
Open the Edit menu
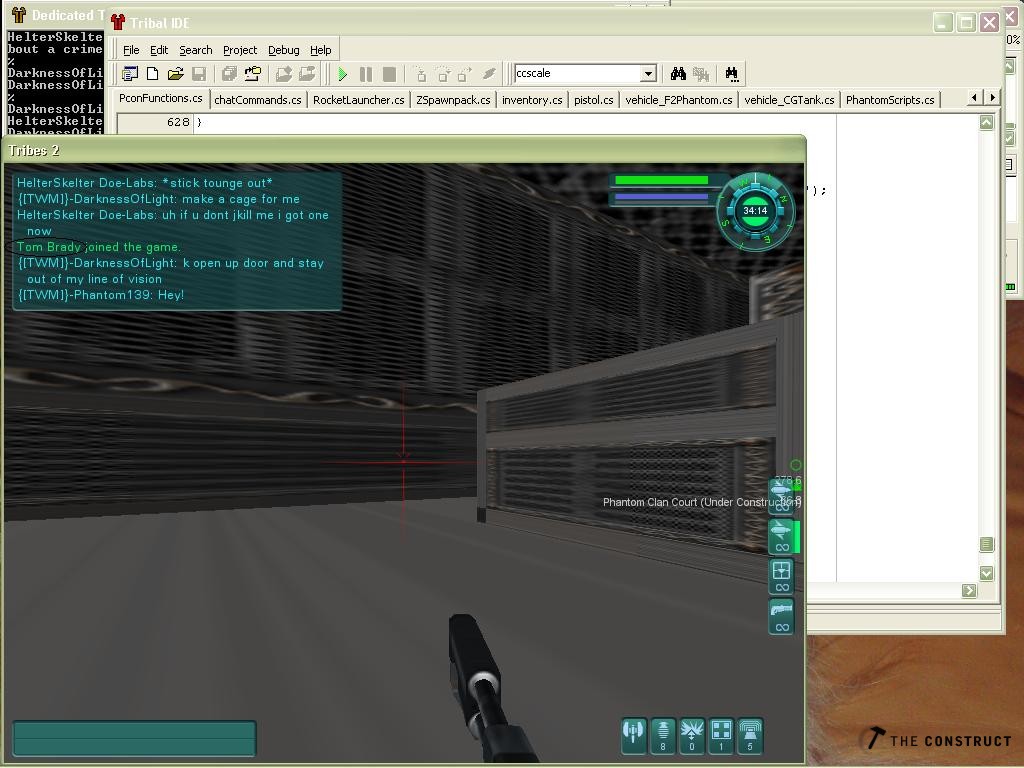tap(159, 50)
